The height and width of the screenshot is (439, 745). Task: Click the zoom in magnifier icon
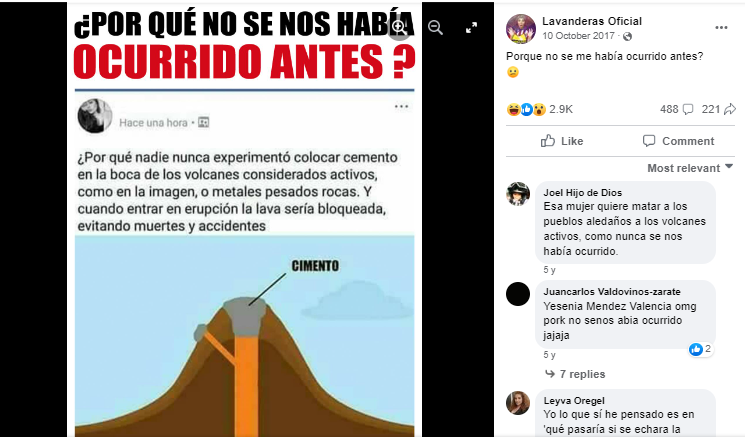tap(399, 28)
